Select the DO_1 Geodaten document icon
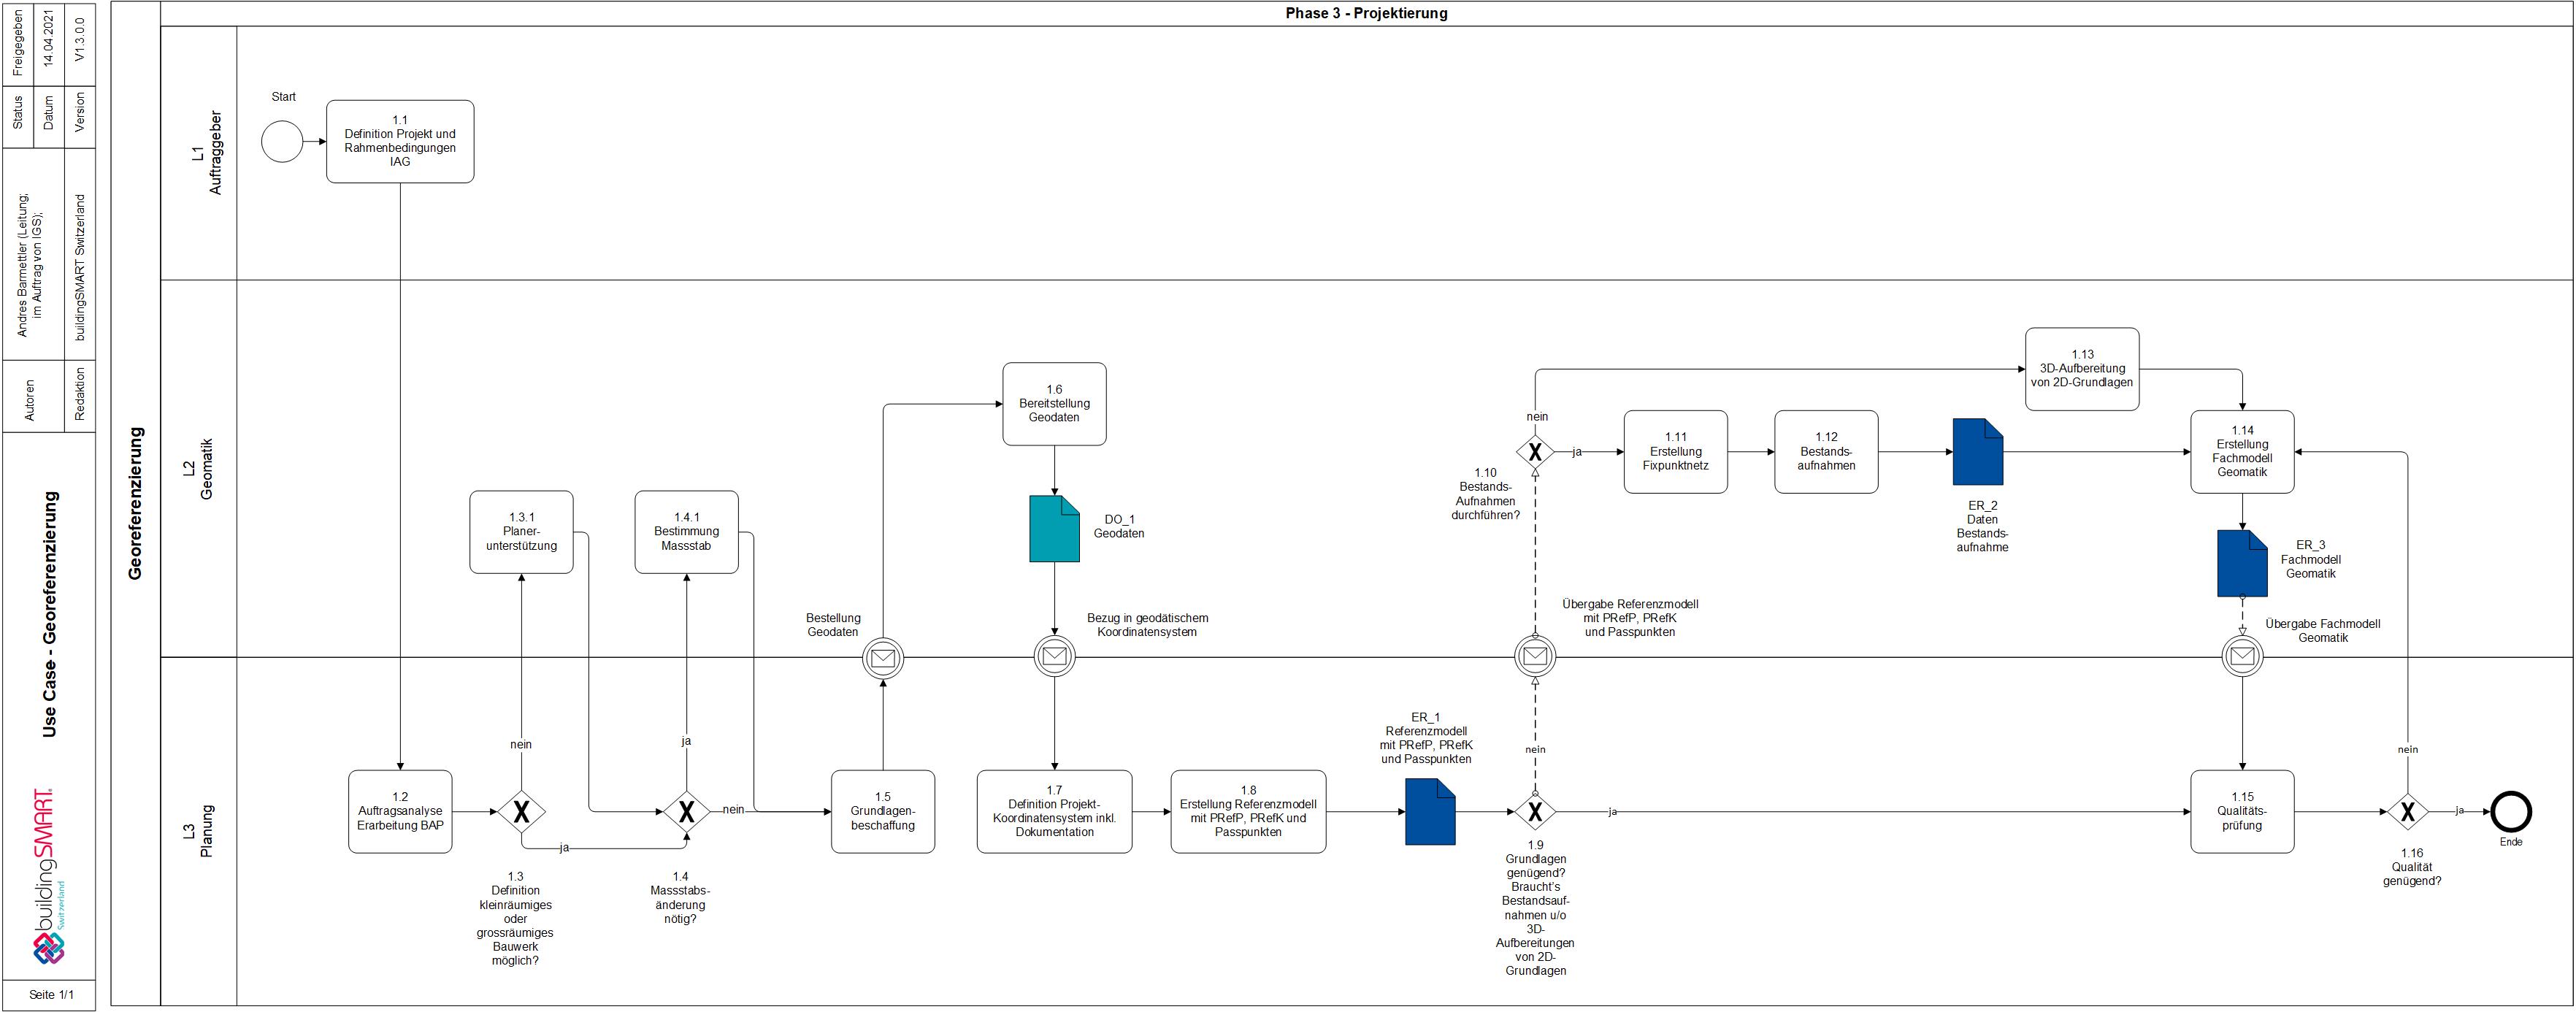 point(1054,528)
